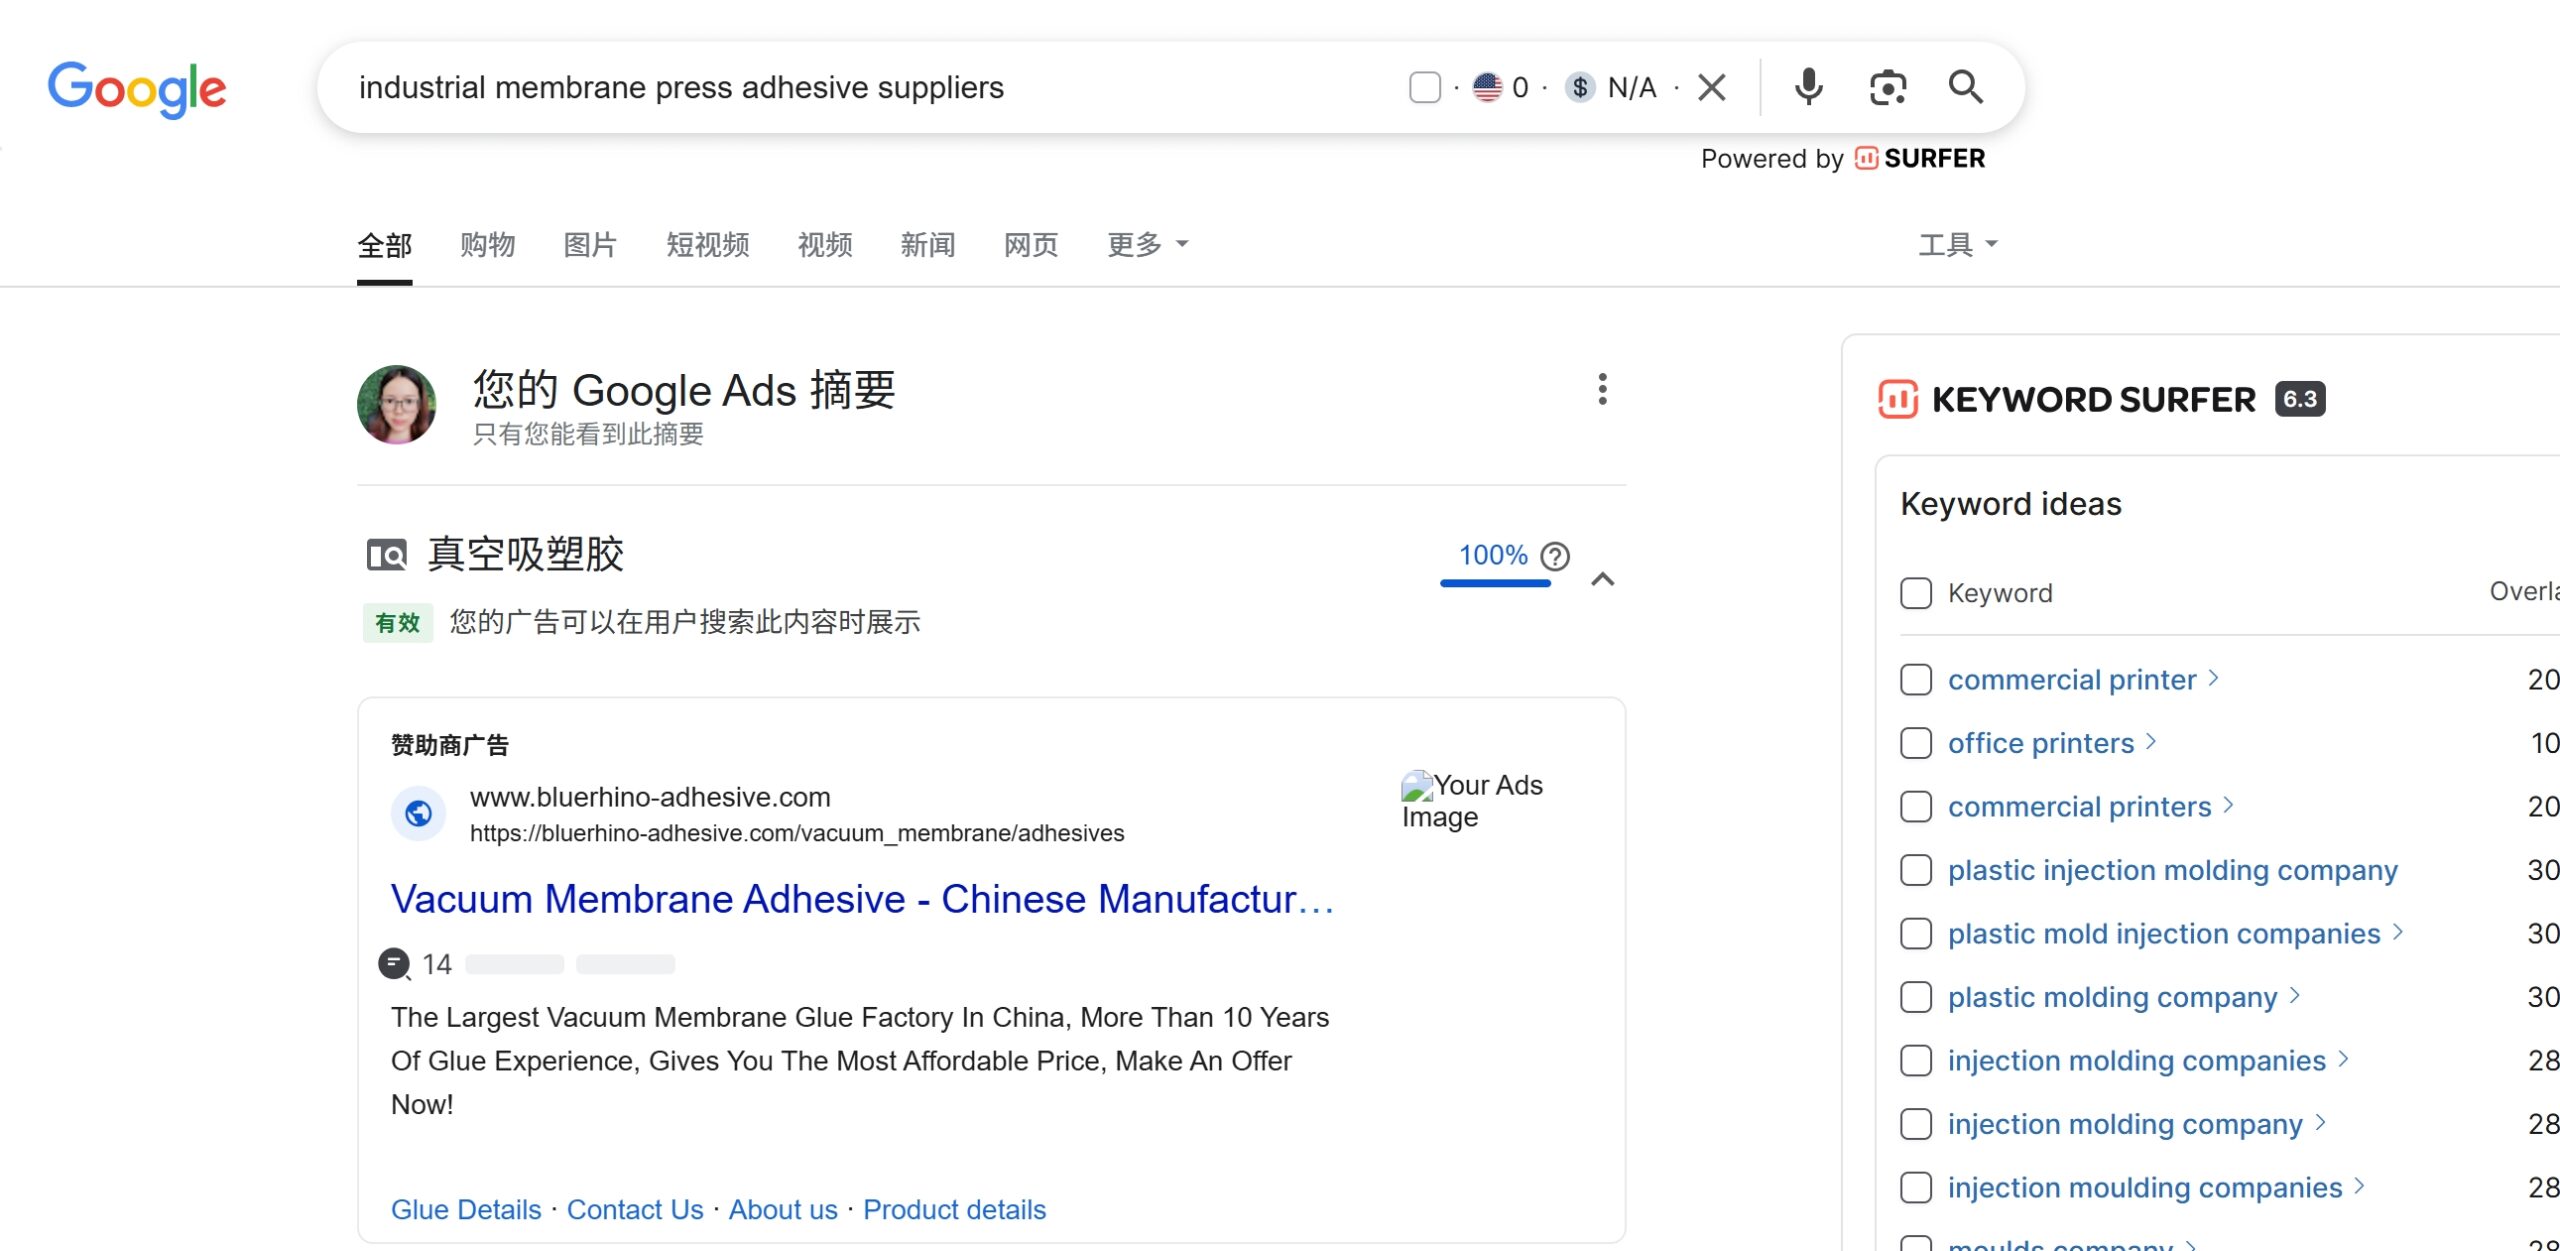Open three-dot menu of Google Ads summary

1602,389
